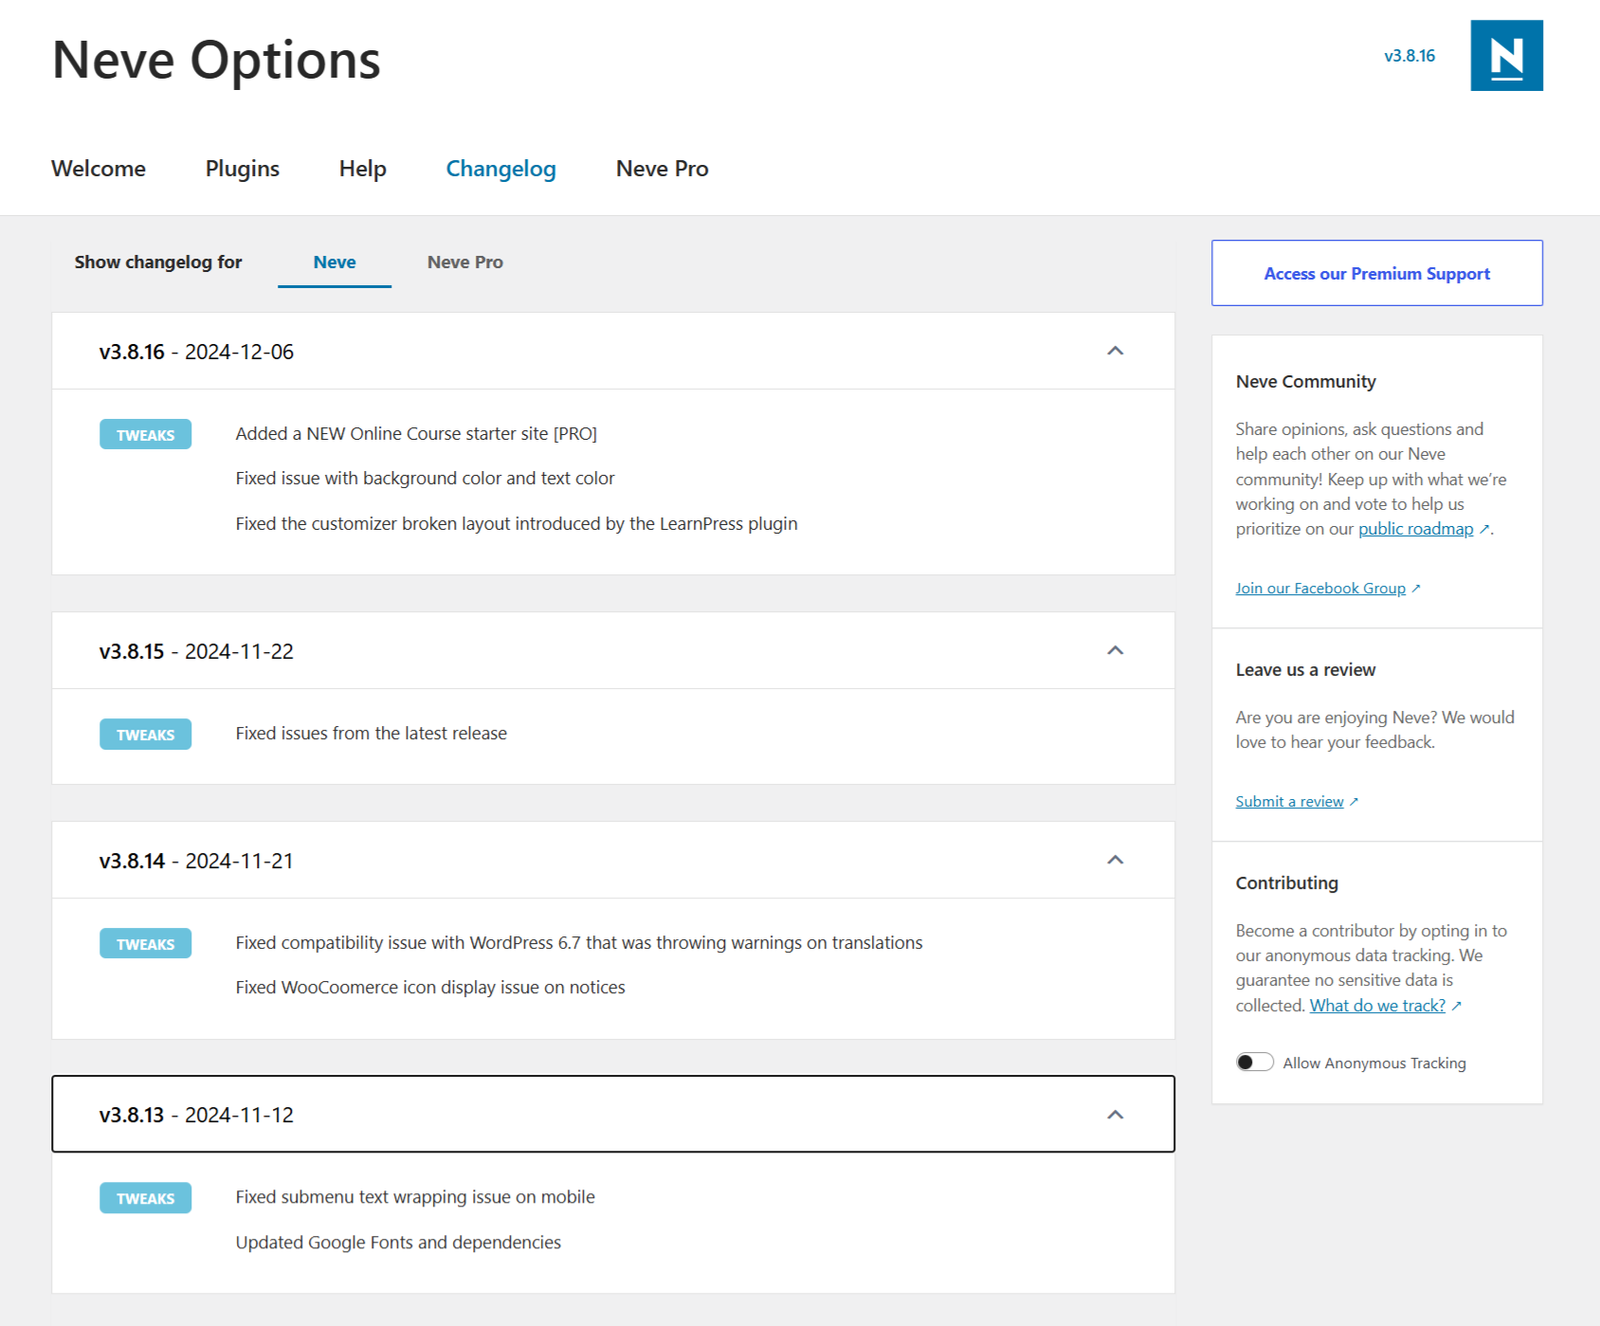Image resolution: width=1600 pixels, height=1326 pixels.
Task: Switch to the Plugins tab
Action: pos(242,169)
